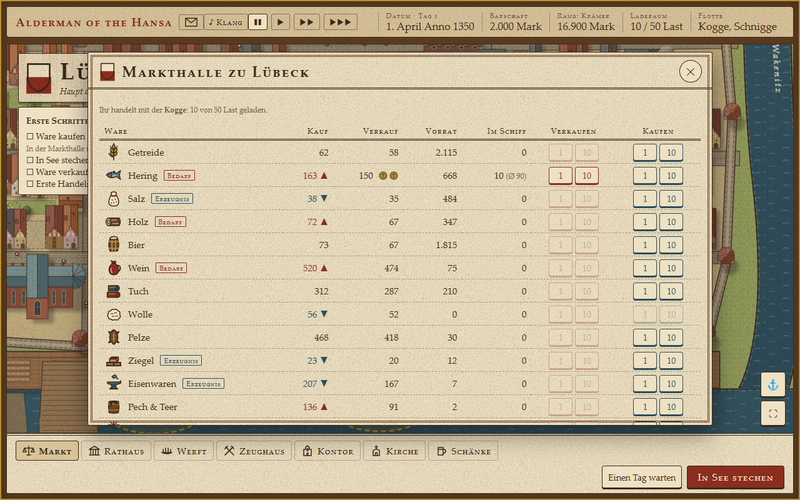Open the Kirche tab
This screenshot has width=800, height=500.
395,451
